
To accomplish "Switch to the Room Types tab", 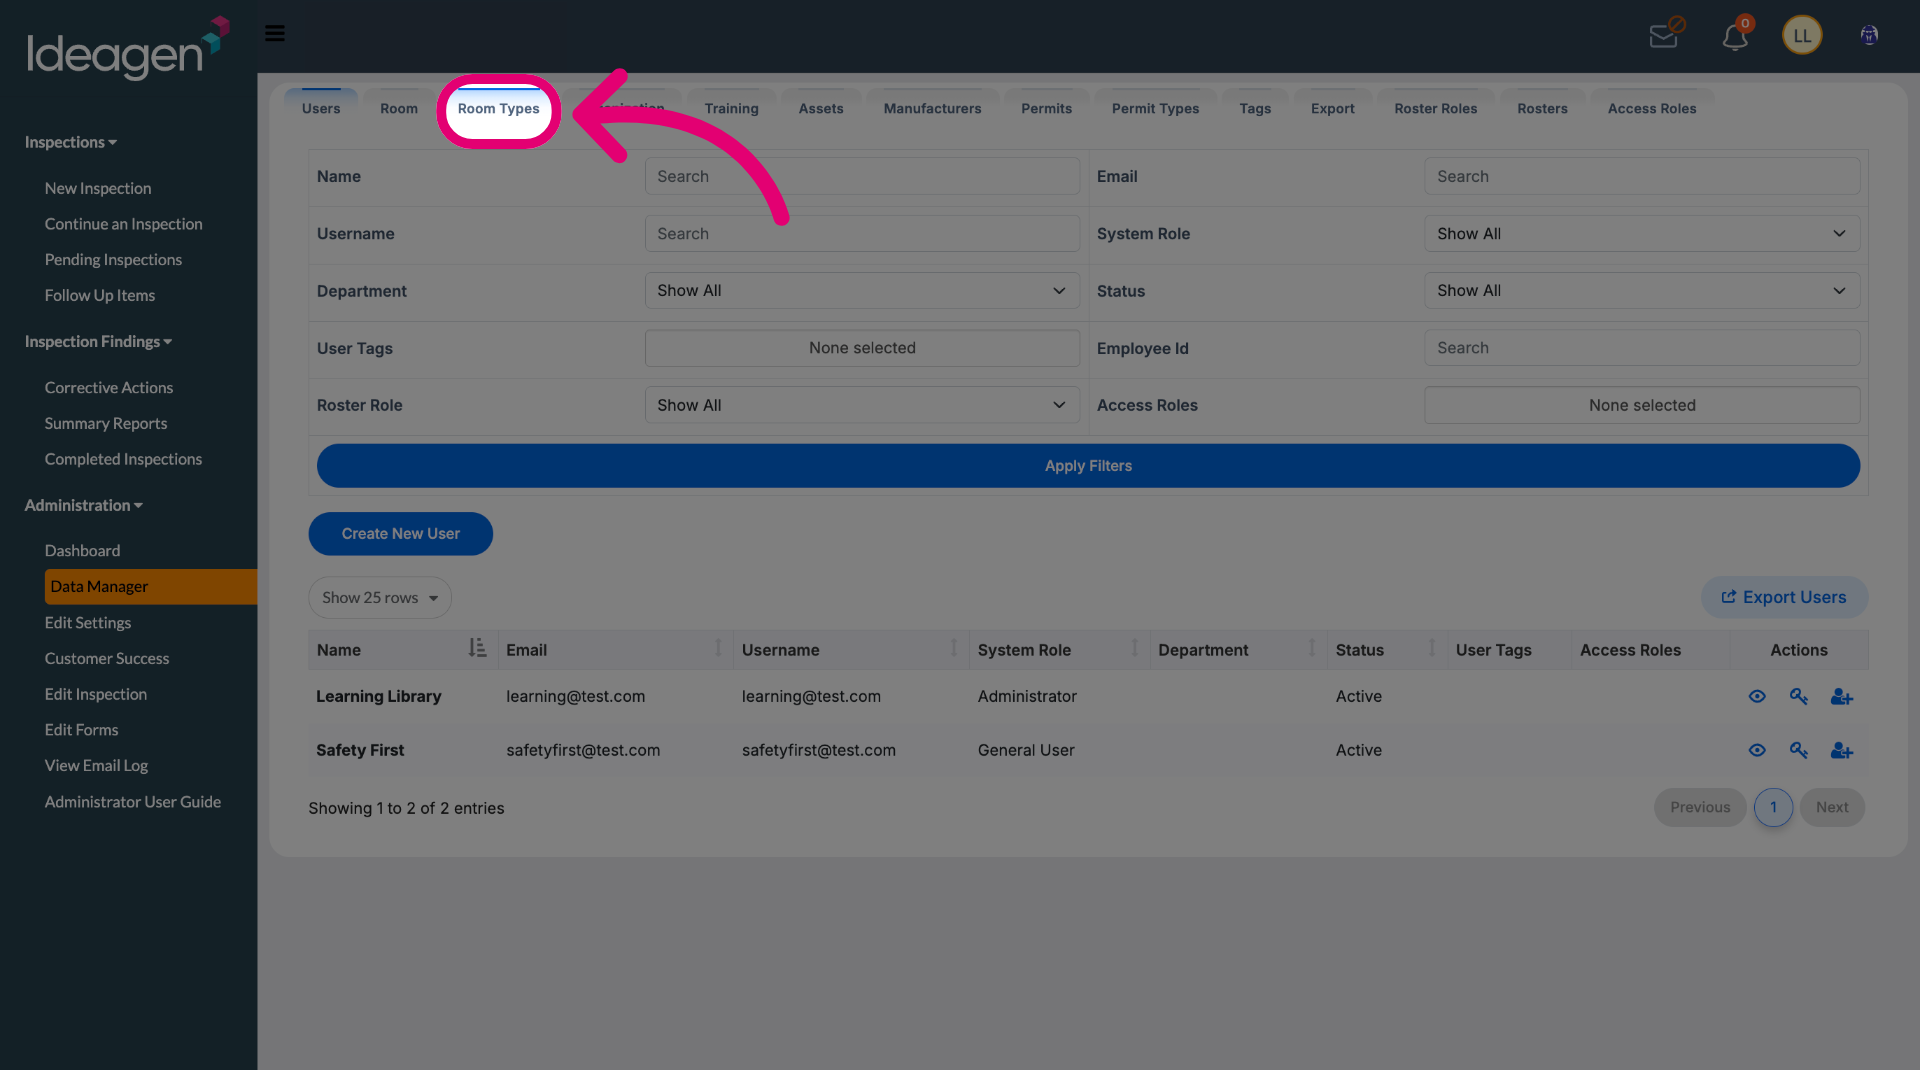I will 498,108.
